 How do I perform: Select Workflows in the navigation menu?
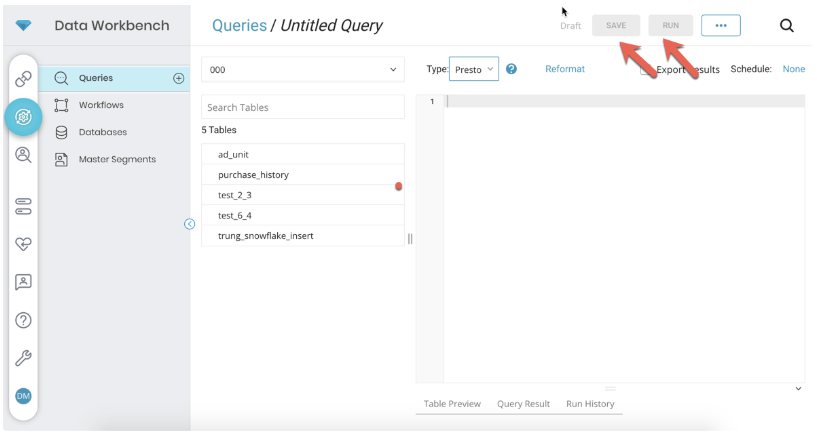point(101,105)
